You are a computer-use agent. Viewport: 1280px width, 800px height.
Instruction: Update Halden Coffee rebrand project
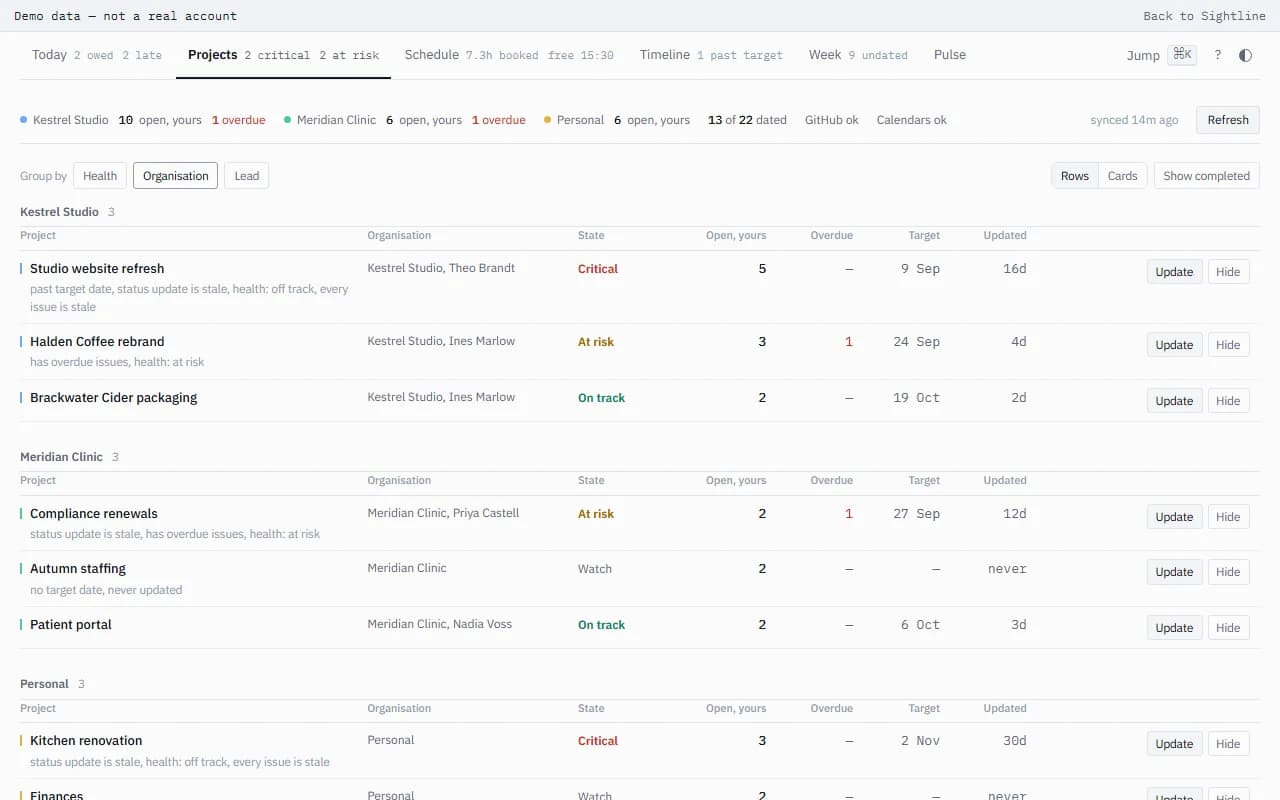[x=1174, y=345]
